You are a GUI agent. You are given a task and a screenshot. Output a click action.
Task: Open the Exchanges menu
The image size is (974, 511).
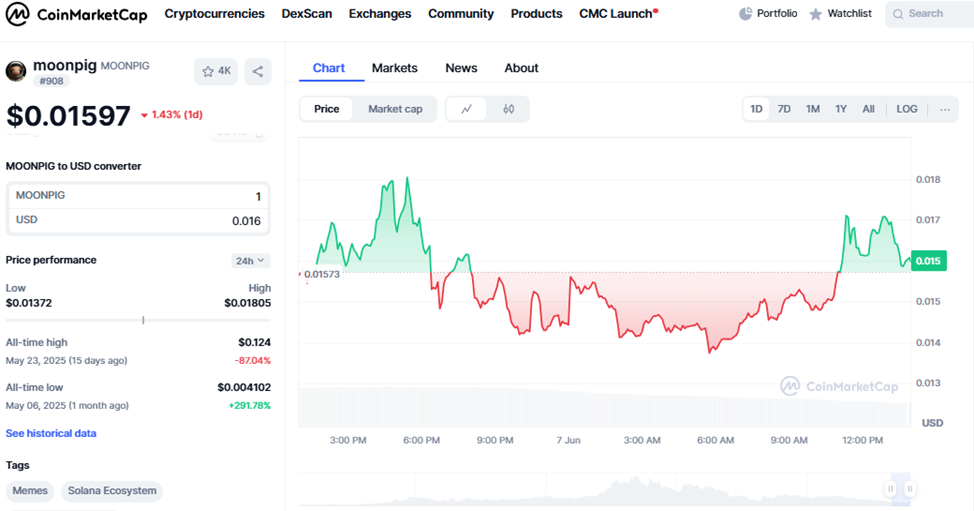coord(380,14)
